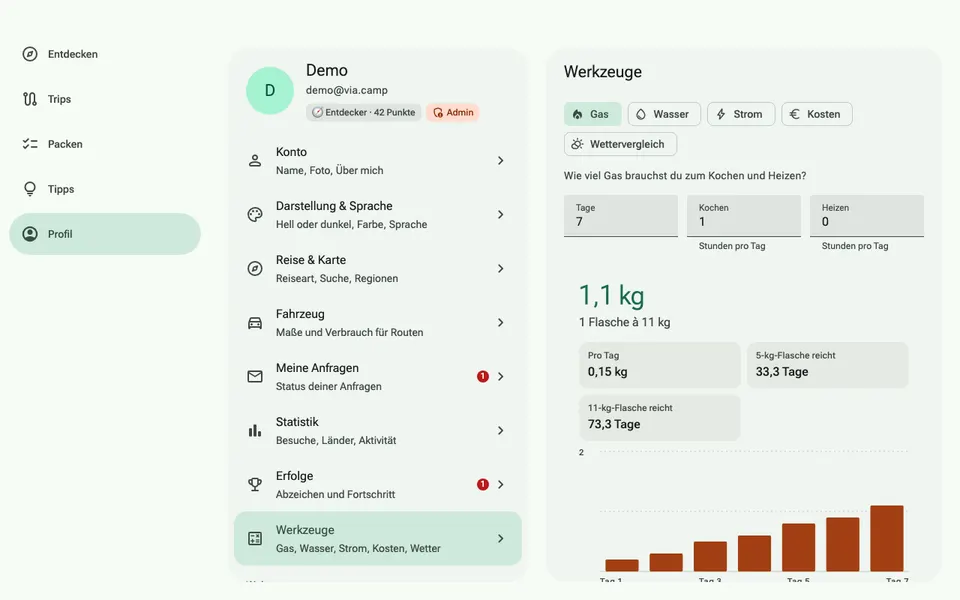Click the Heizen hours input field
This screenshot has width=960, height=600.
pyautogui.click(x=867, y=216)
